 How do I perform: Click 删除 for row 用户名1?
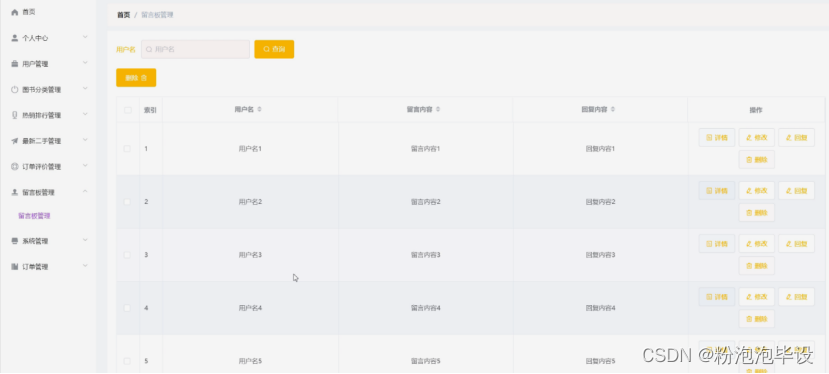757,159
